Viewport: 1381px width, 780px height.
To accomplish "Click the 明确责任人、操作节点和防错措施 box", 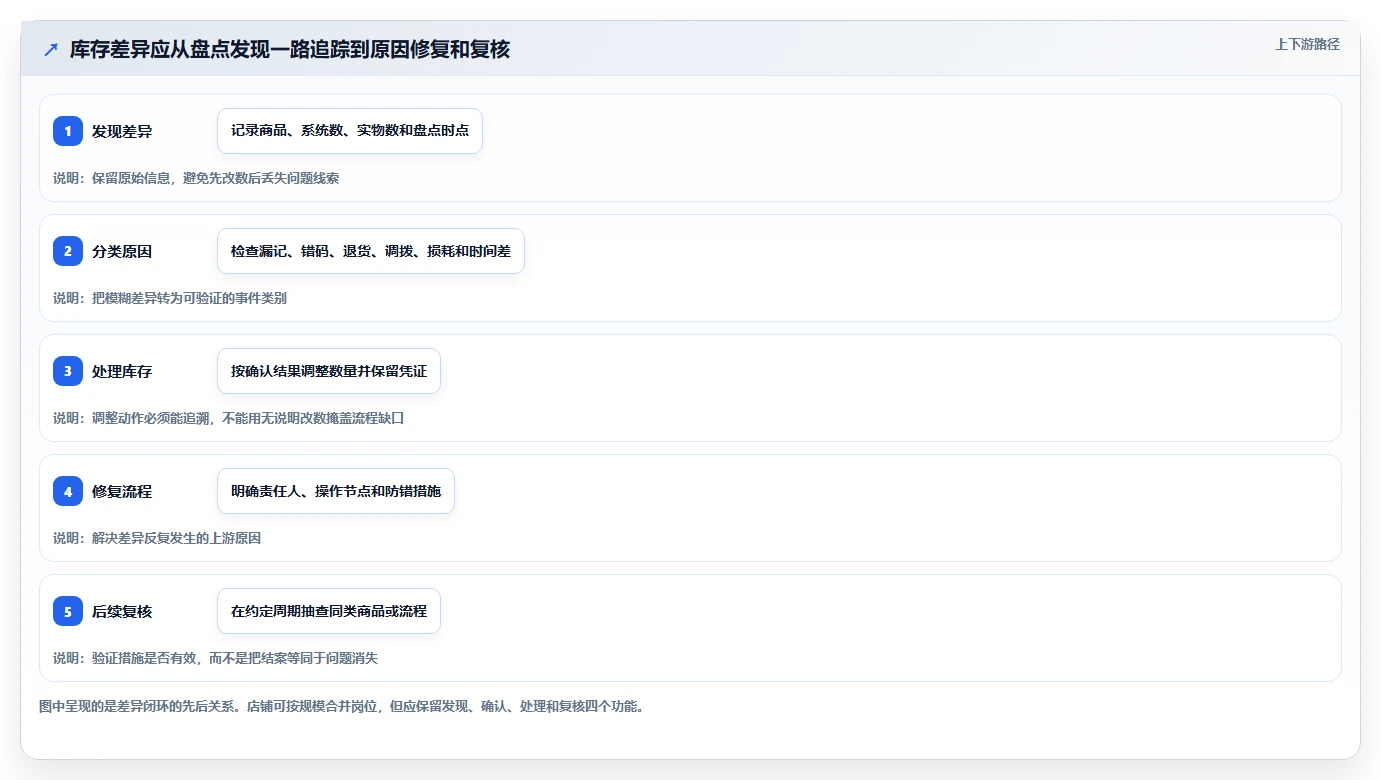I will pos(336,491).
